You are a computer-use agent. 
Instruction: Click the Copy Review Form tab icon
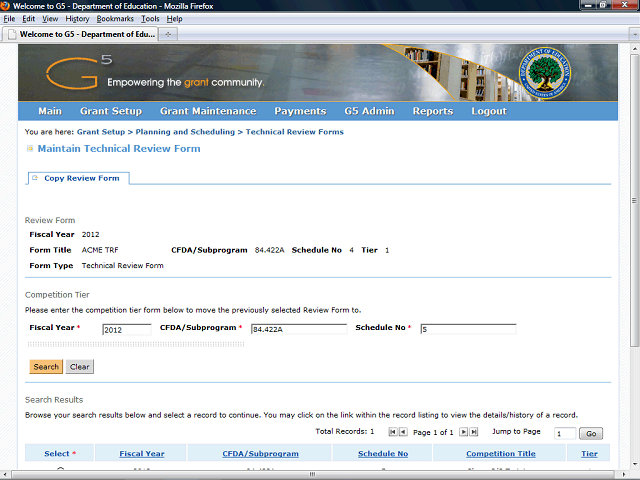coord(35,178)
